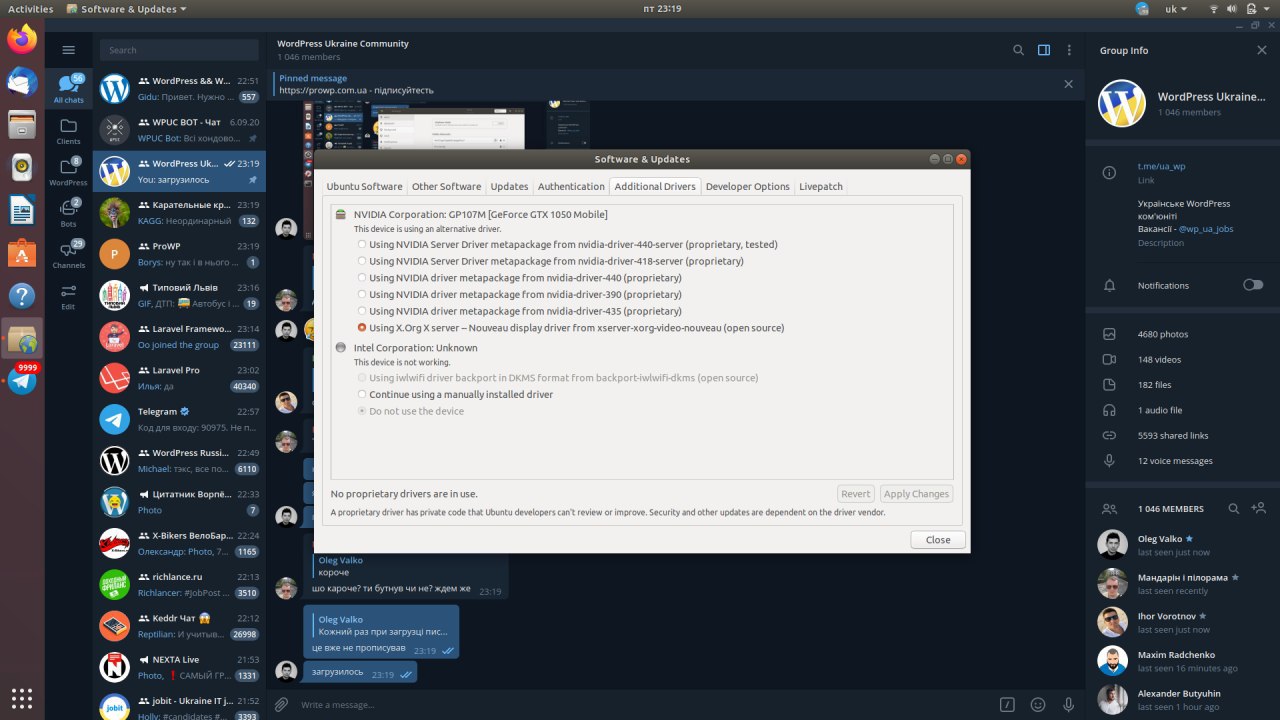The image size is (1280, 720).
Task: Toggle the group info side panel
Action: tap(1044, 50)
